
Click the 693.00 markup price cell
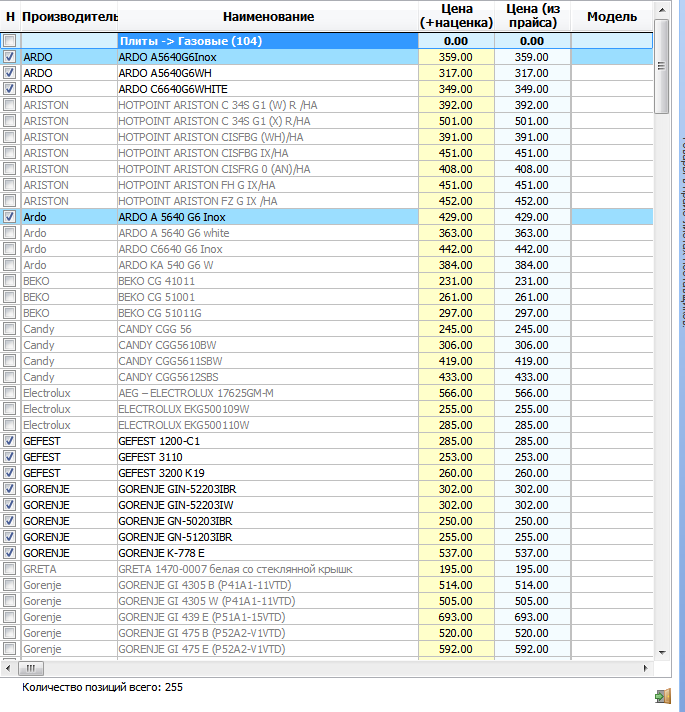click(456, 617)
